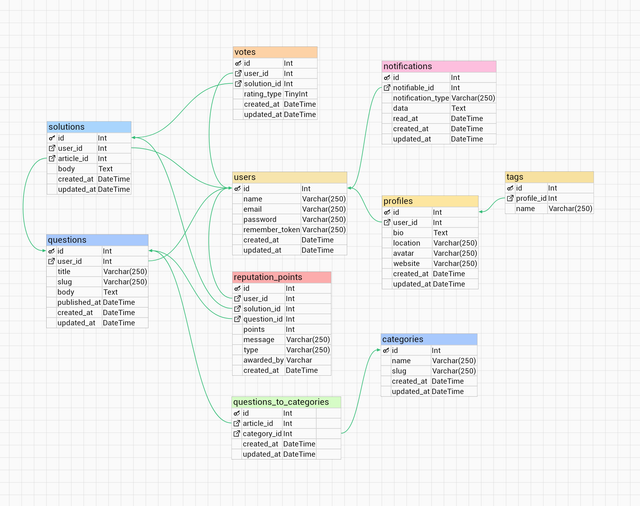This screenshot has height=506, width=640.
Task: Select the solutions table header
Action: (x=89, y=127)
